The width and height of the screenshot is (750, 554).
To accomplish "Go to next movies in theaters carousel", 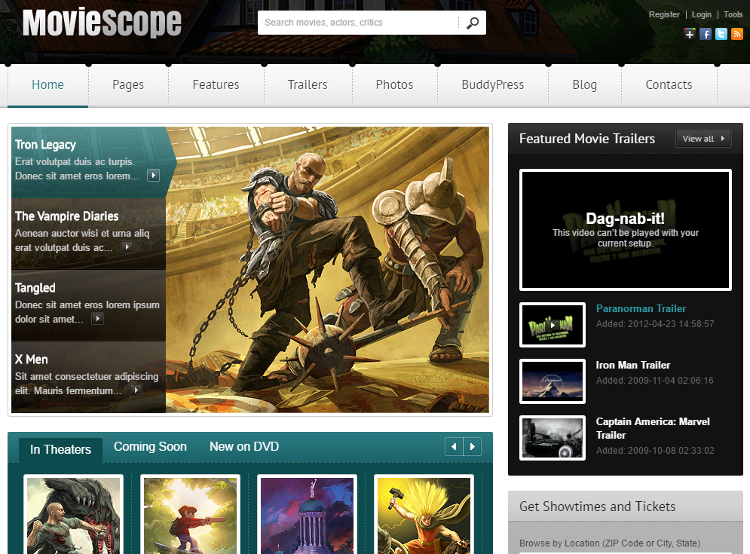I will pos(472,446).
